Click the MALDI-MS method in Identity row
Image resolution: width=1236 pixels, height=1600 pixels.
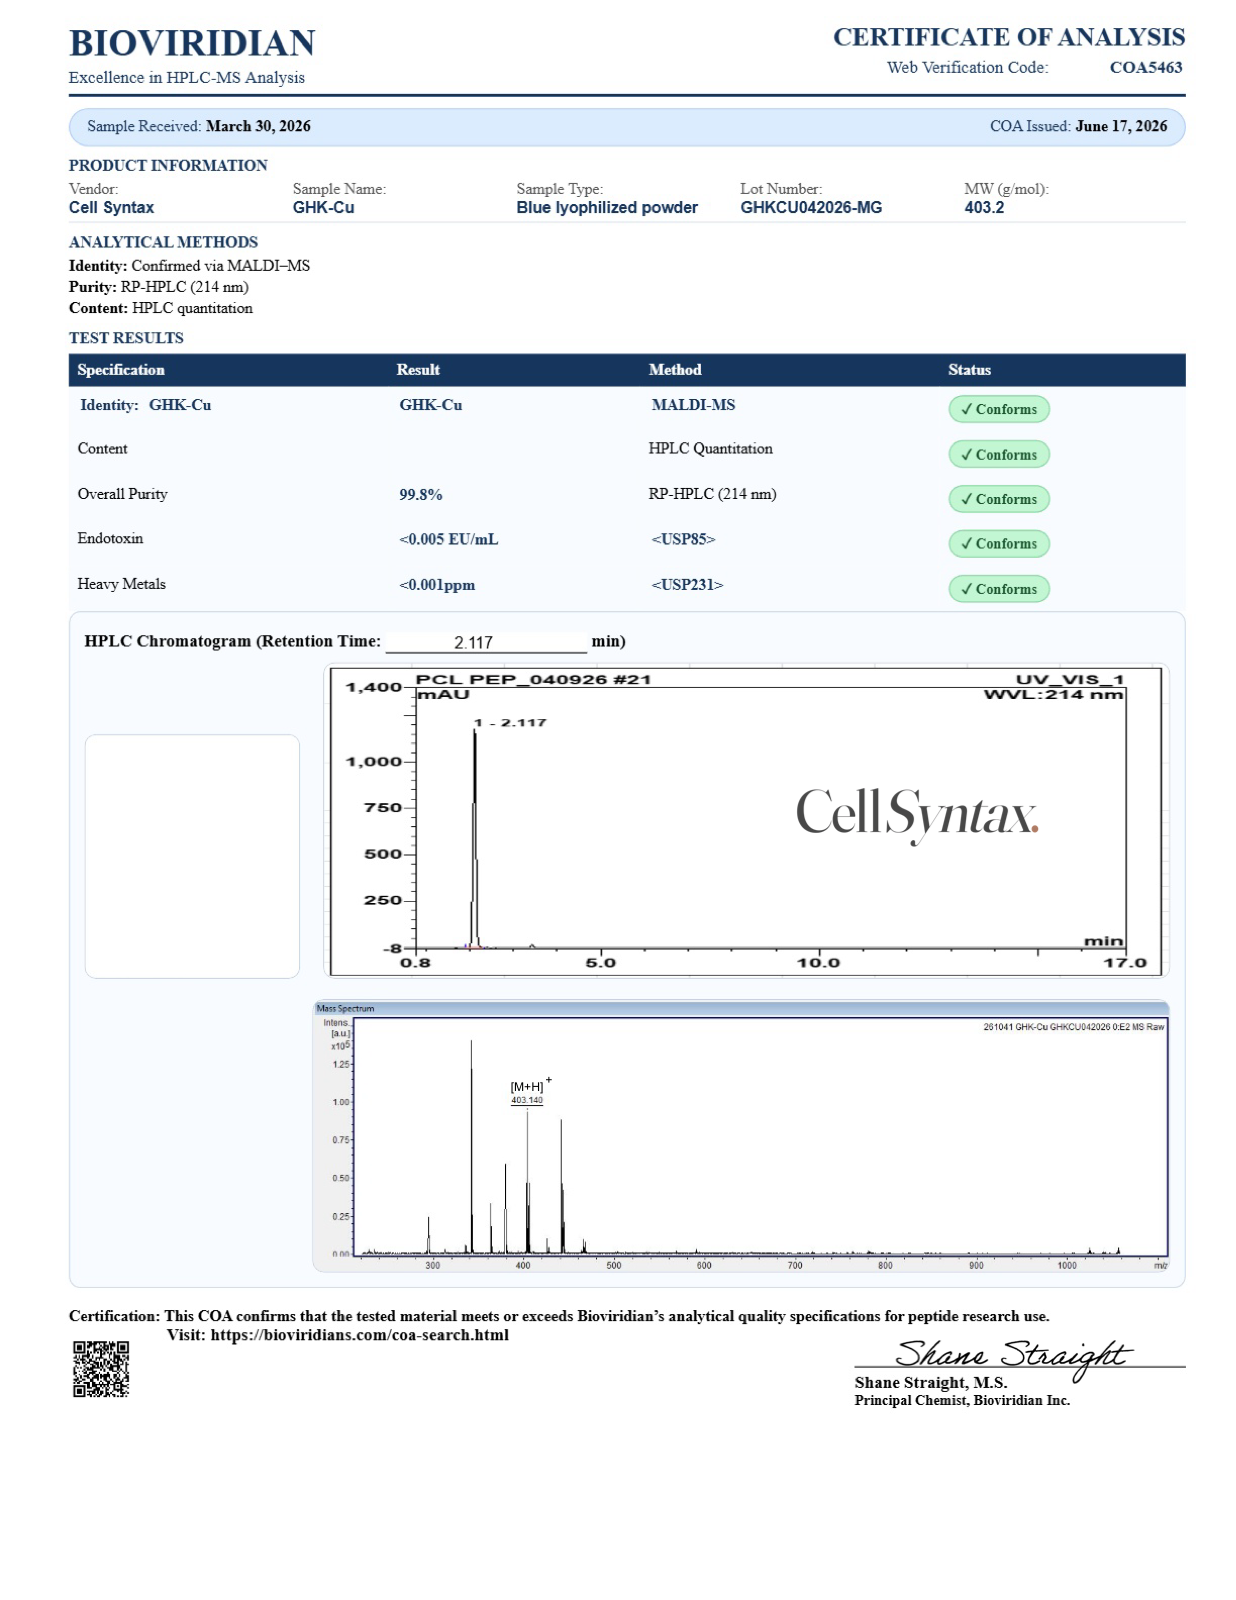click(x=693, y=405)
